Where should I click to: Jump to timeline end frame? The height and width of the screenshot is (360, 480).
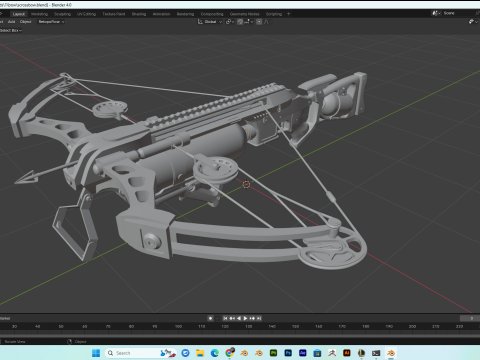[x=259, y=318]
